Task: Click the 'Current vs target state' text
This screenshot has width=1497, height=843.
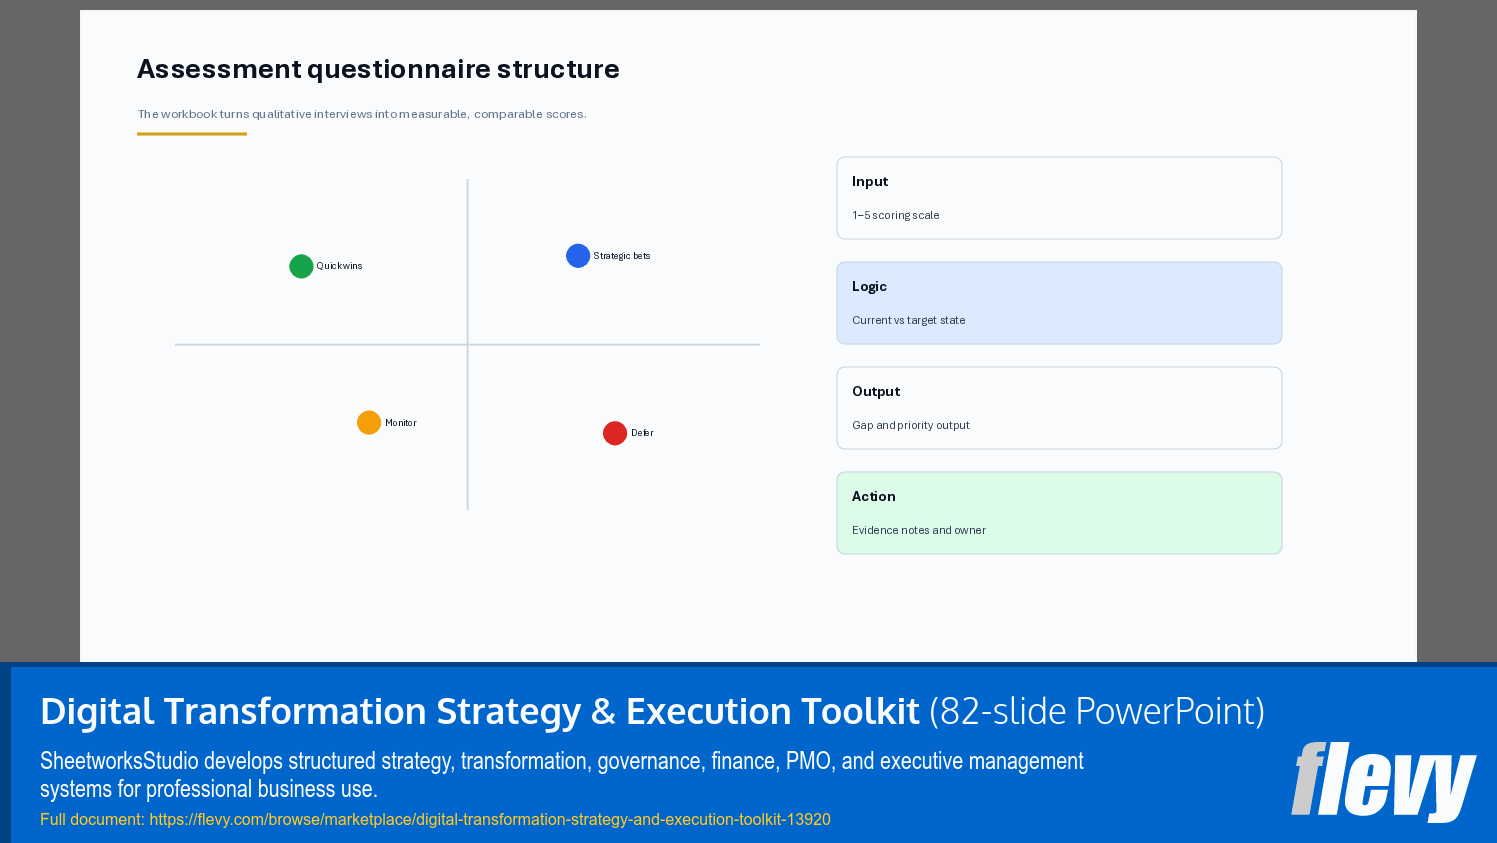Action: [x=909, y=320]
